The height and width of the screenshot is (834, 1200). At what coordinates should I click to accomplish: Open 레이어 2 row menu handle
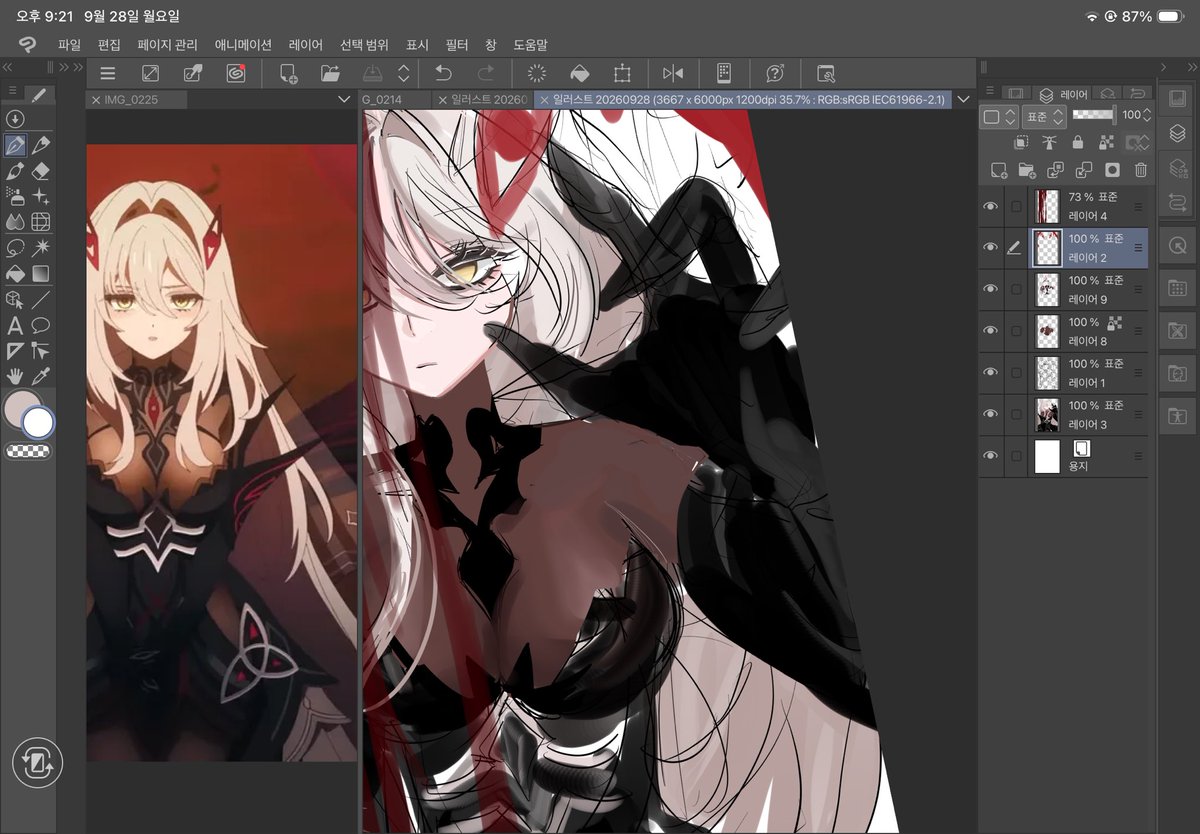[x=1138, y=247]
